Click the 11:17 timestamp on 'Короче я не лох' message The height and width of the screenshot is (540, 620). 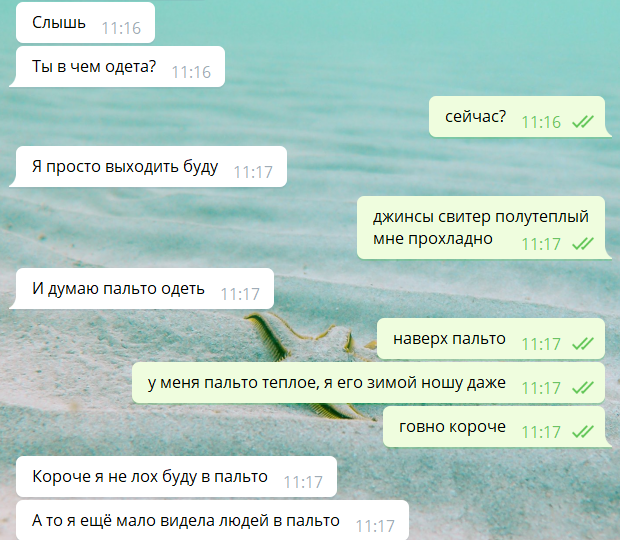click(x=303, y=482)
